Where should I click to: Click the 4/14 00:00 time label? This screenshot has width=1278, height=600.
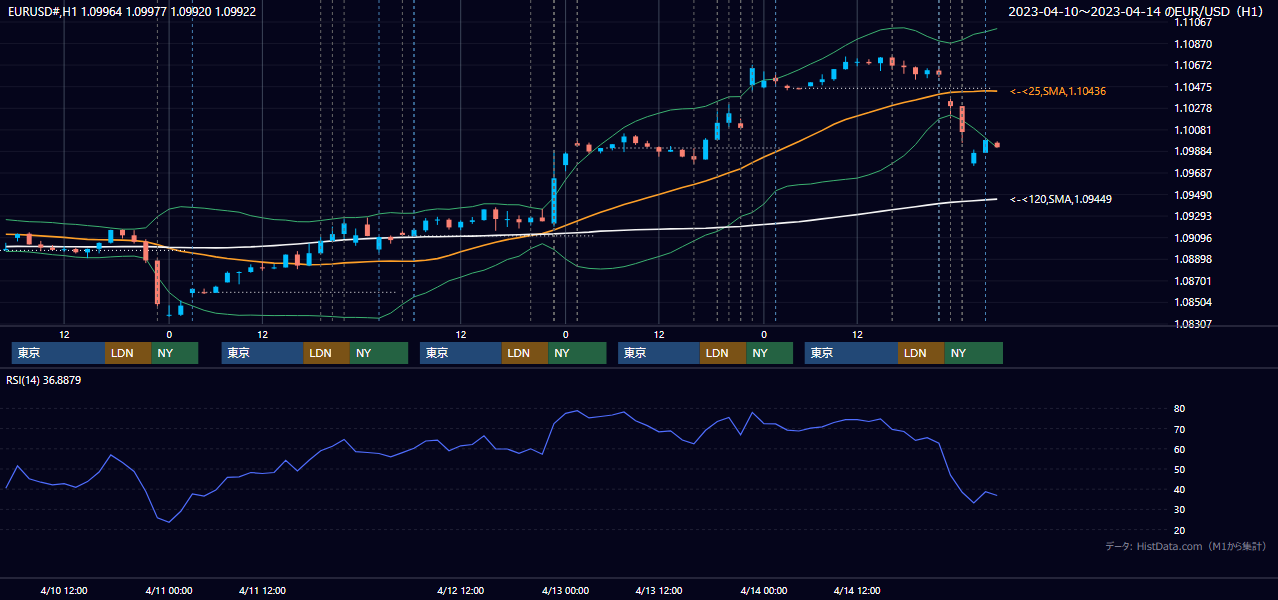tap(764, 590)
